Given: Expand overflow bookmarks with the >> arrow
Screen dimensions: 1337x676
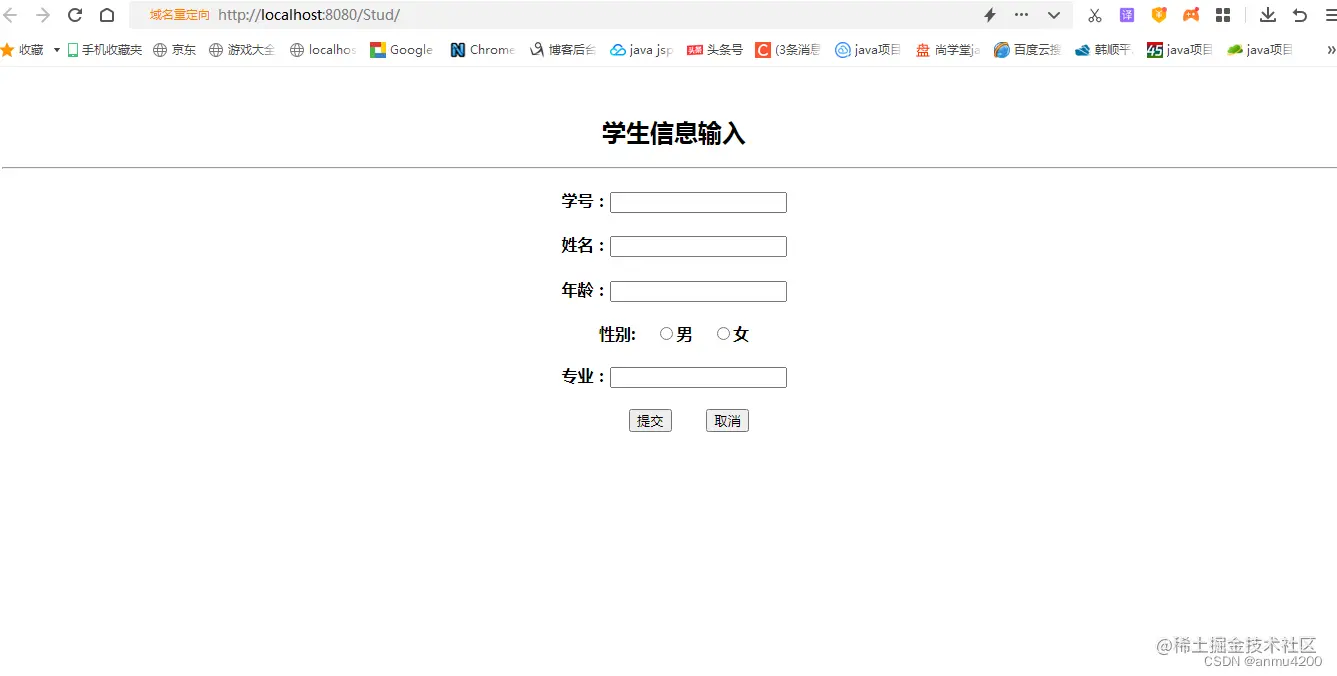Looking at the screenshot, I should (x=1330, y=49).
